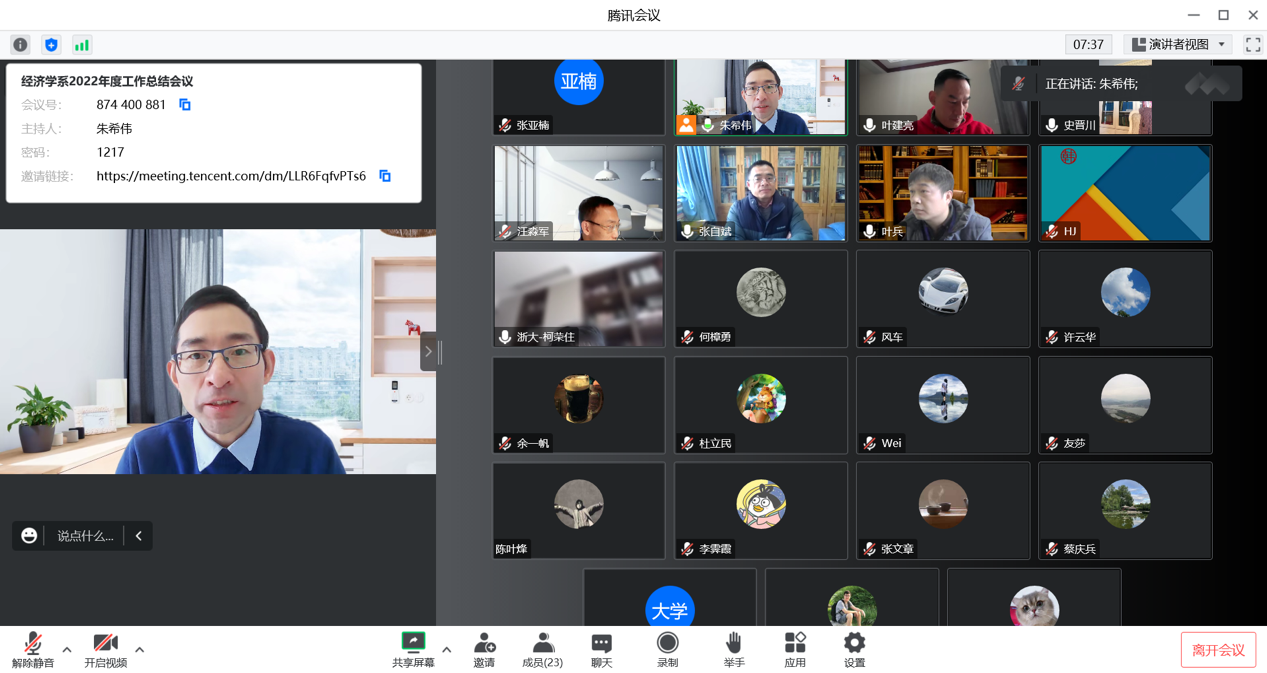Image resolution: width=1267 pixels, height=673 pixels.
Task: Click the red 离开会议 button
Action: [1217, 650]
